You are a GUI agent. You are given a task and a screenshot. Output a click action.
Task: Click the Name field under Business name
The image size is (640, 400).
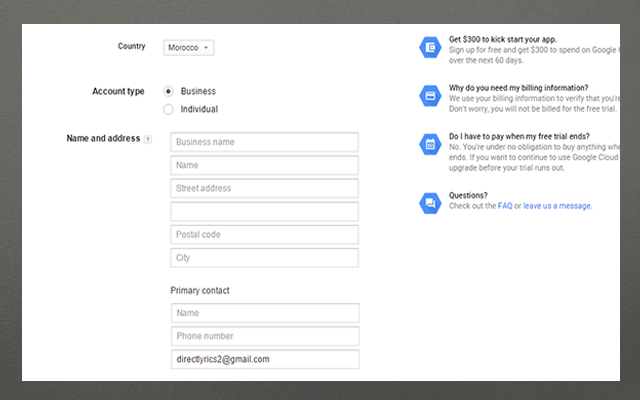tap(264, 165)
